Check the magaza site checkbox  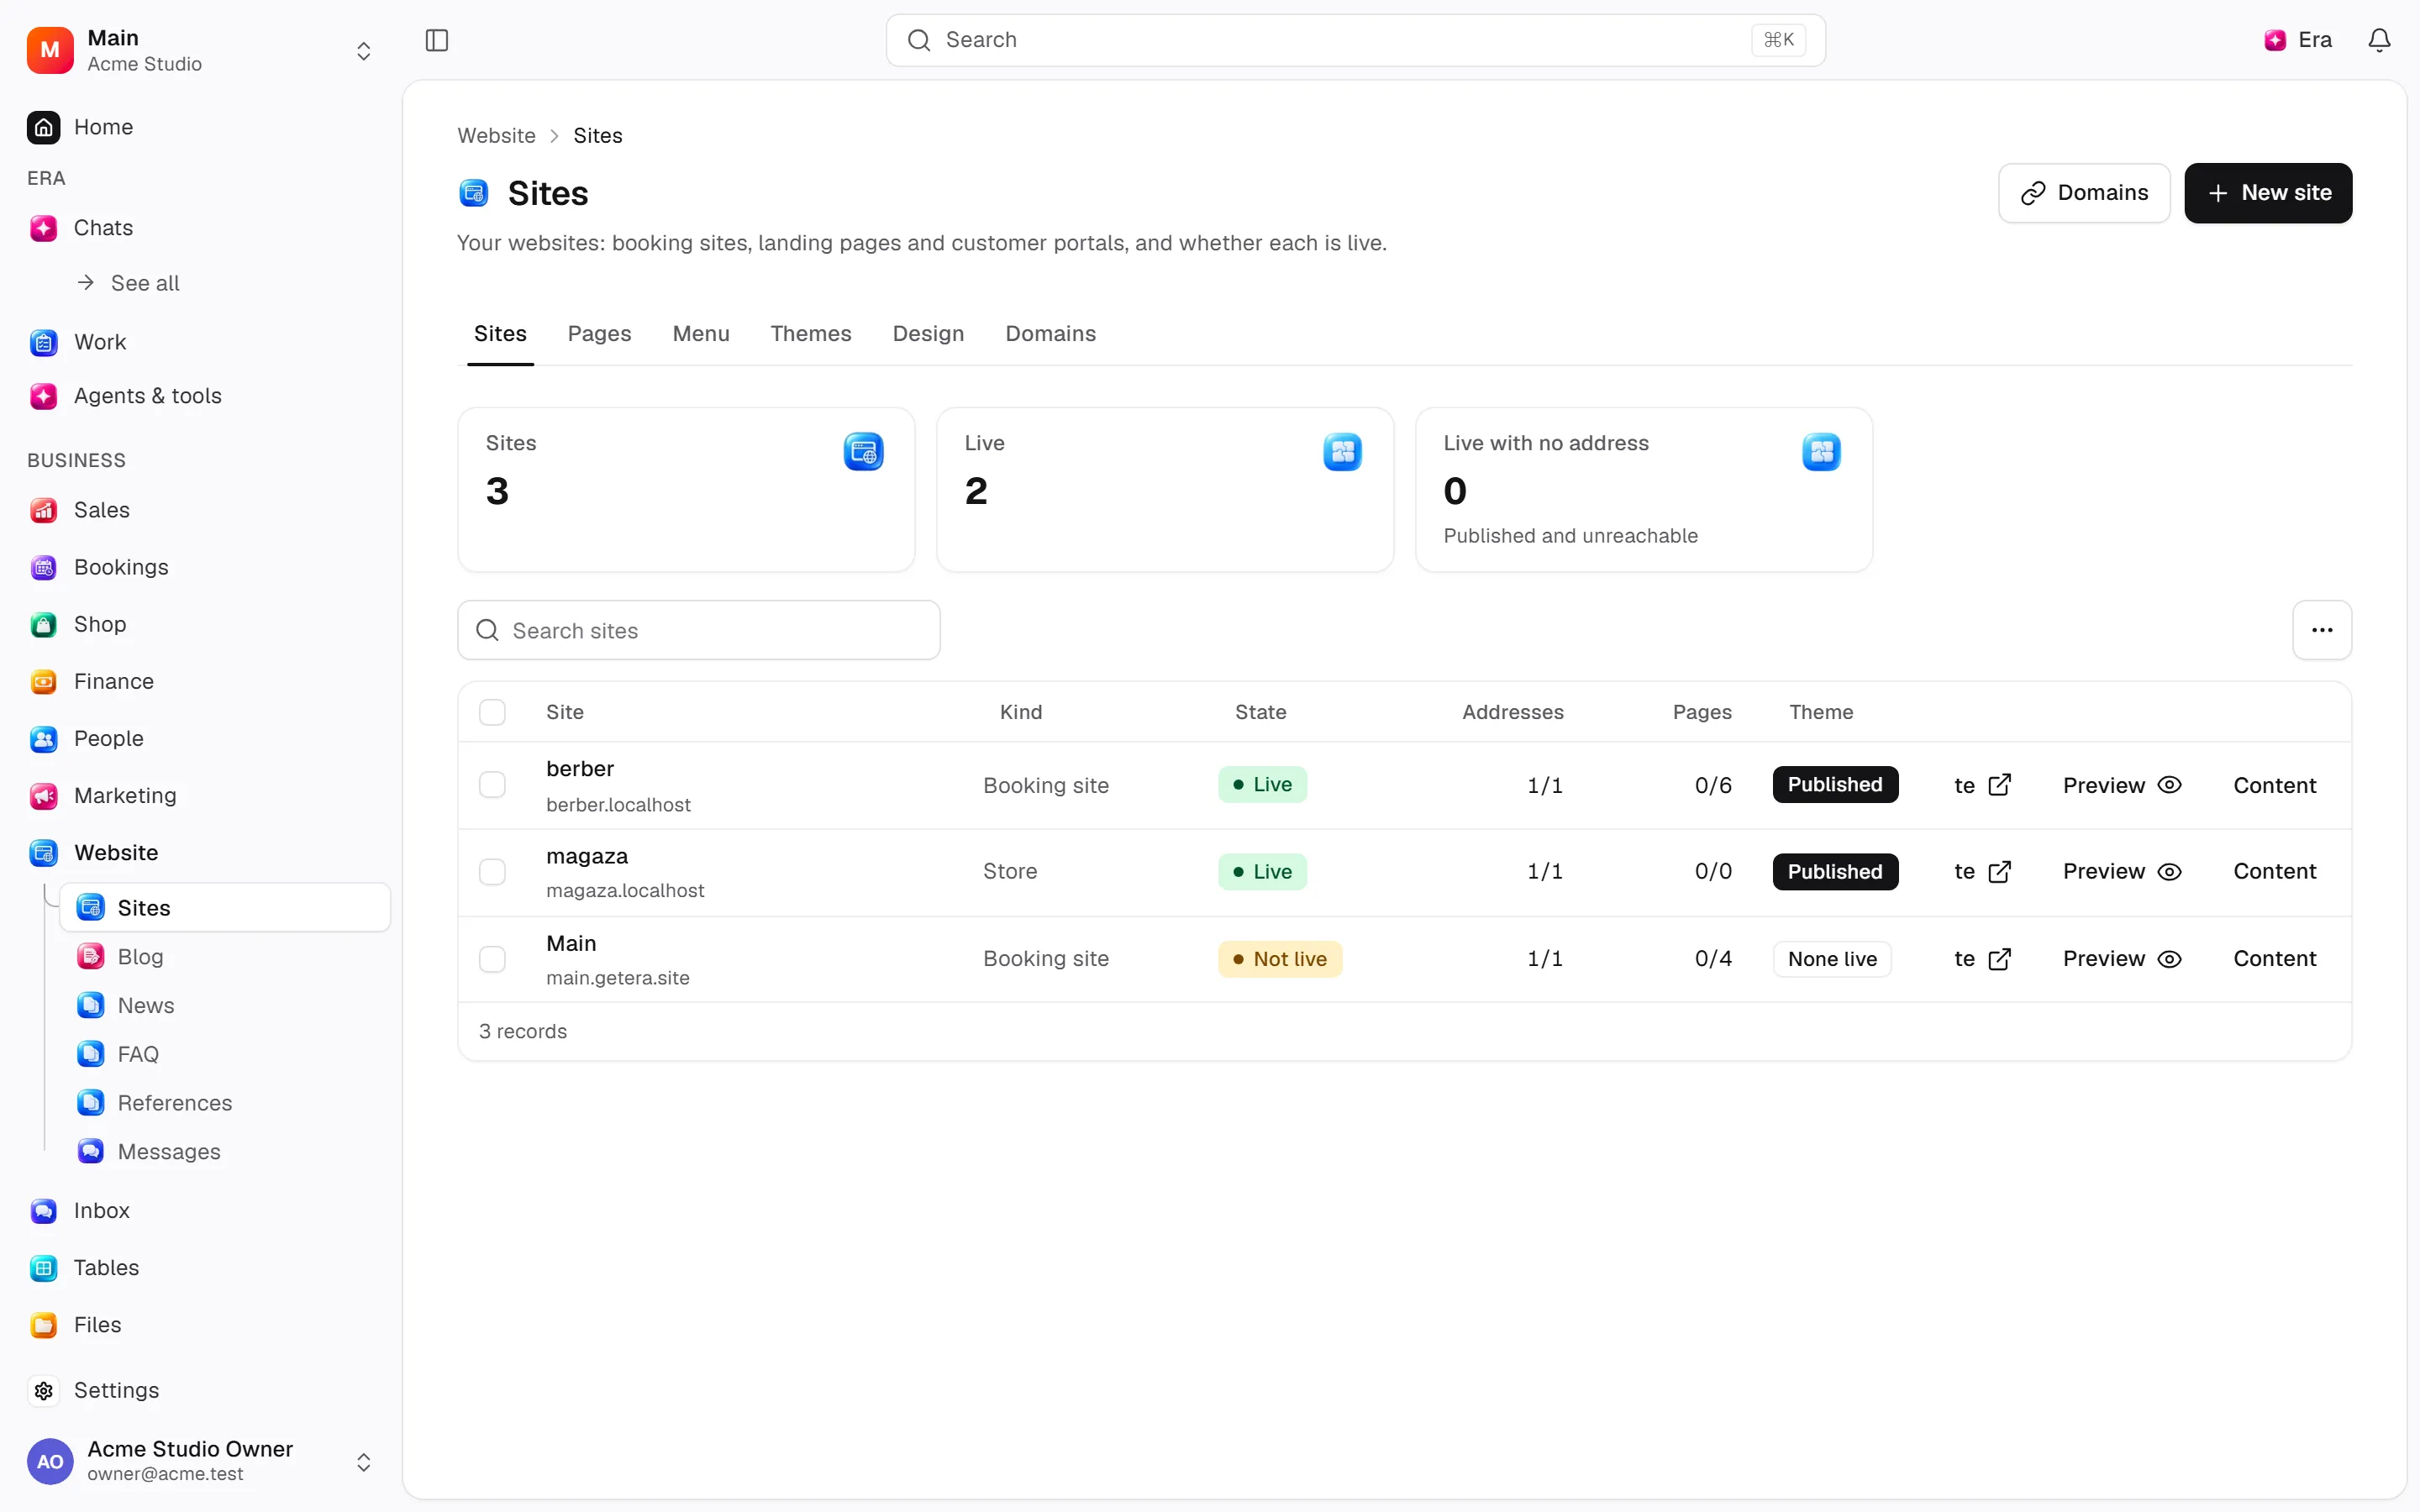click(x=492, y=872)
